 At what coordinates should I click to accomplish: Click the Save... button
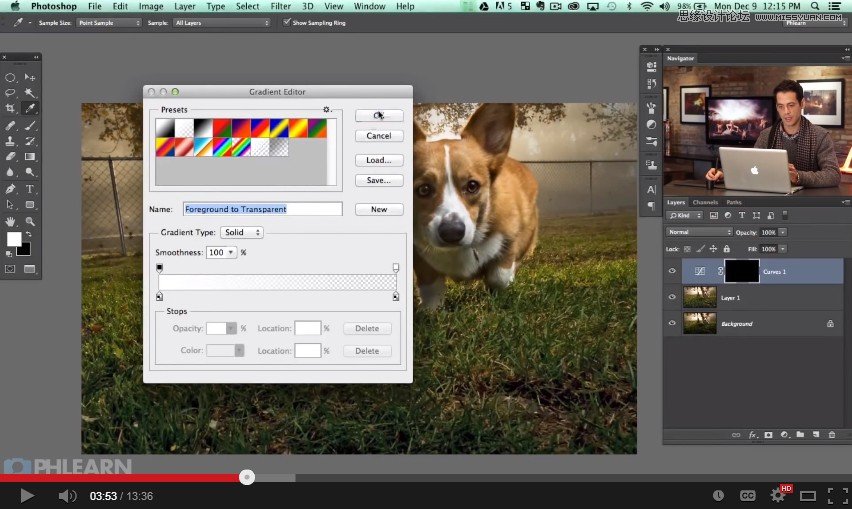click(x=379, y=180)
